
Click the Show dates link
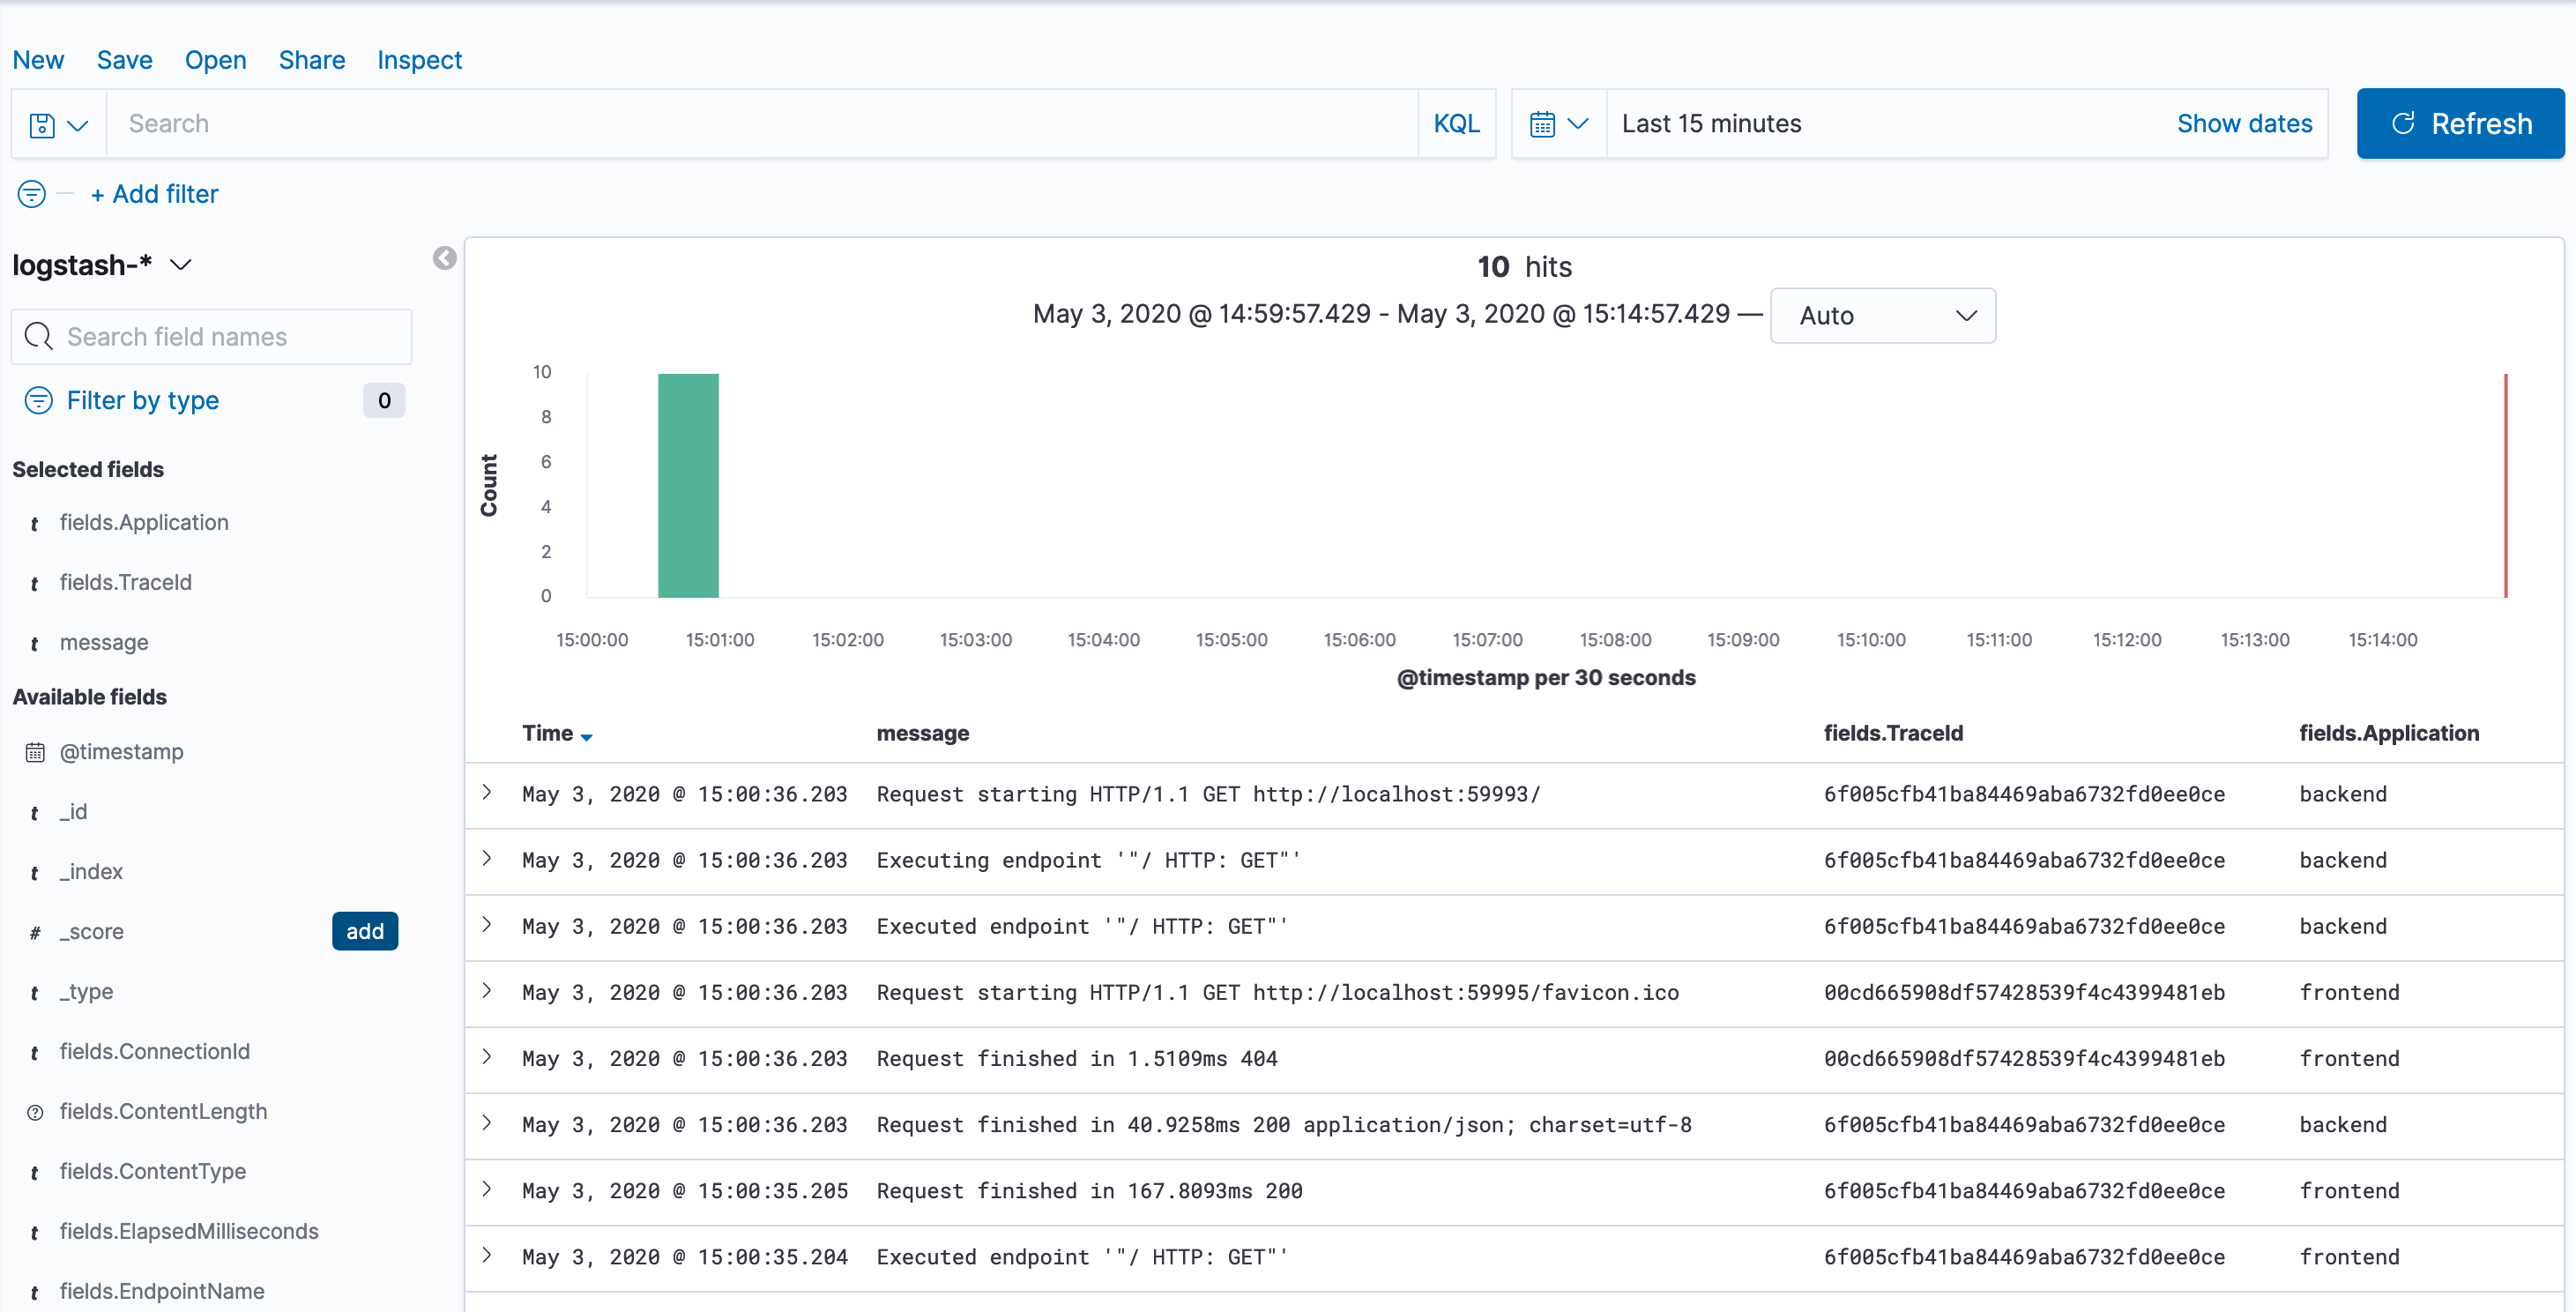click(2244, 124)
